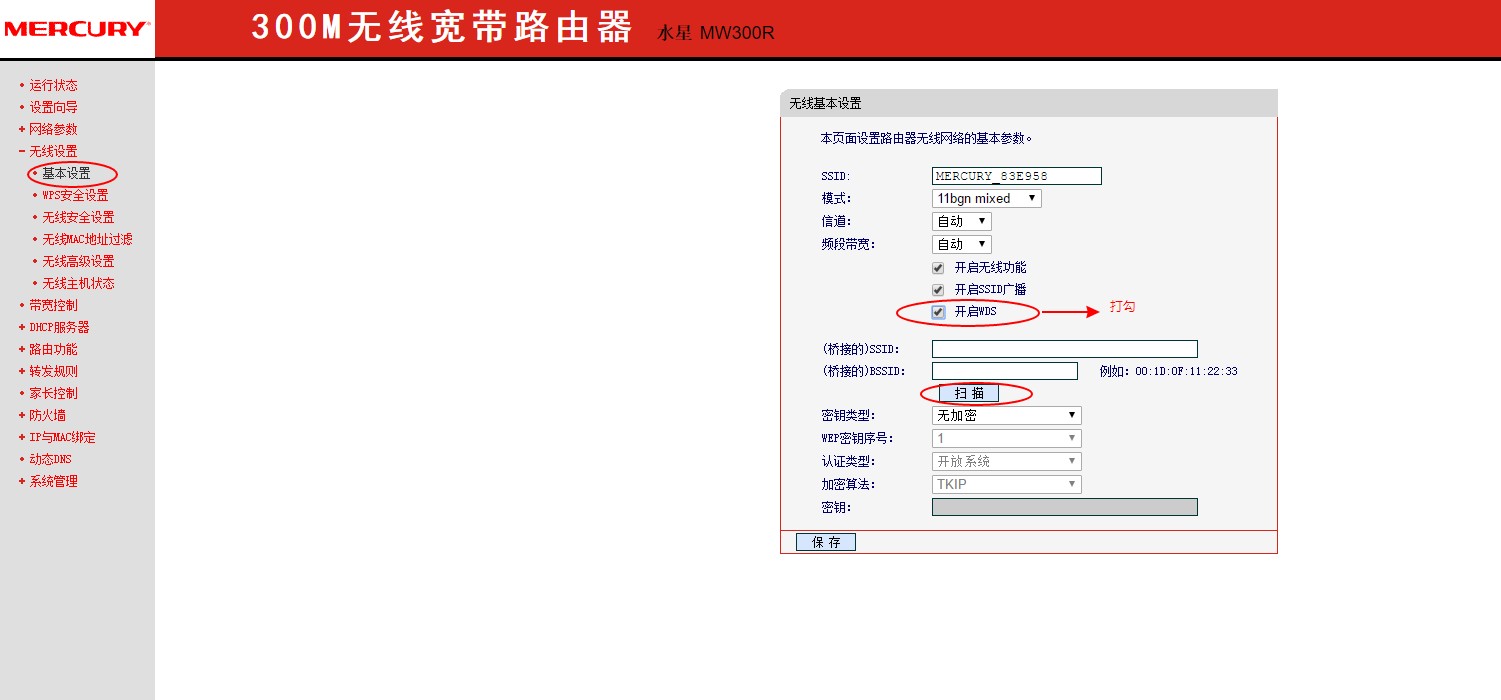The width and height of the screenshot is (1501, 700).
Task: Uncheck 开启无线功能
Action: coord(938,267)
